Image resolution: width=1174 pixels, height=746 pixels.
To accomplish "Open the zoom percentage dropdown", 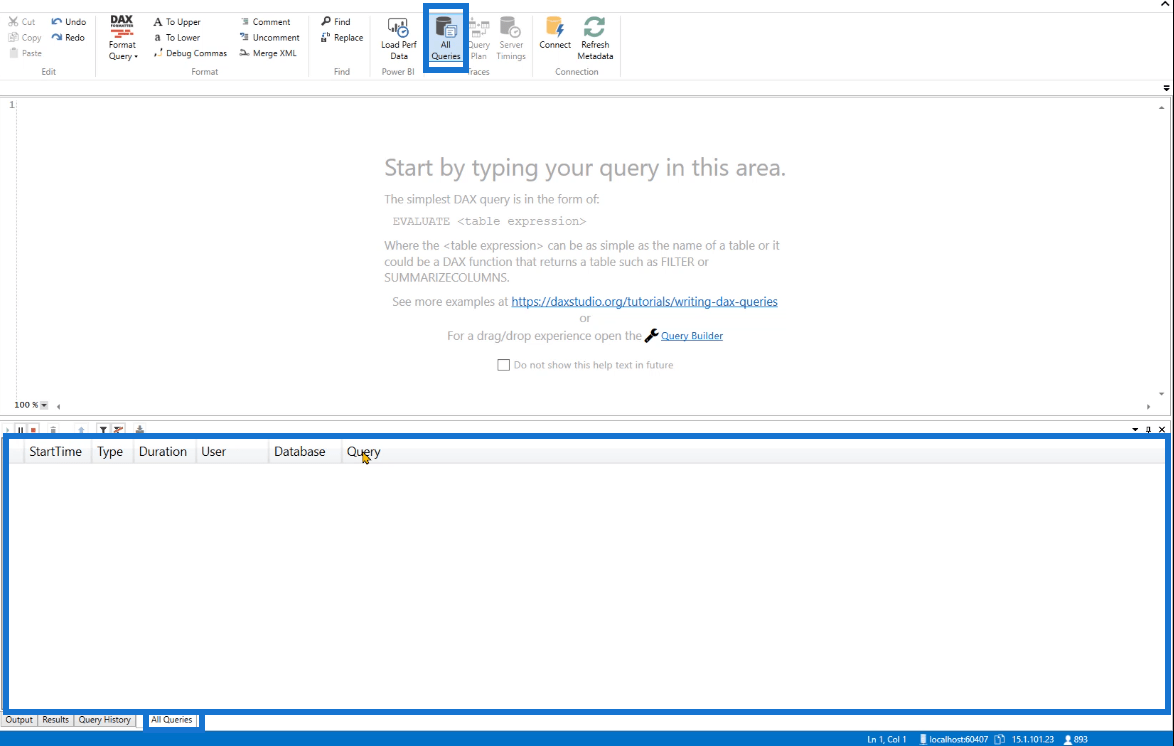I will tap(44, 405).
